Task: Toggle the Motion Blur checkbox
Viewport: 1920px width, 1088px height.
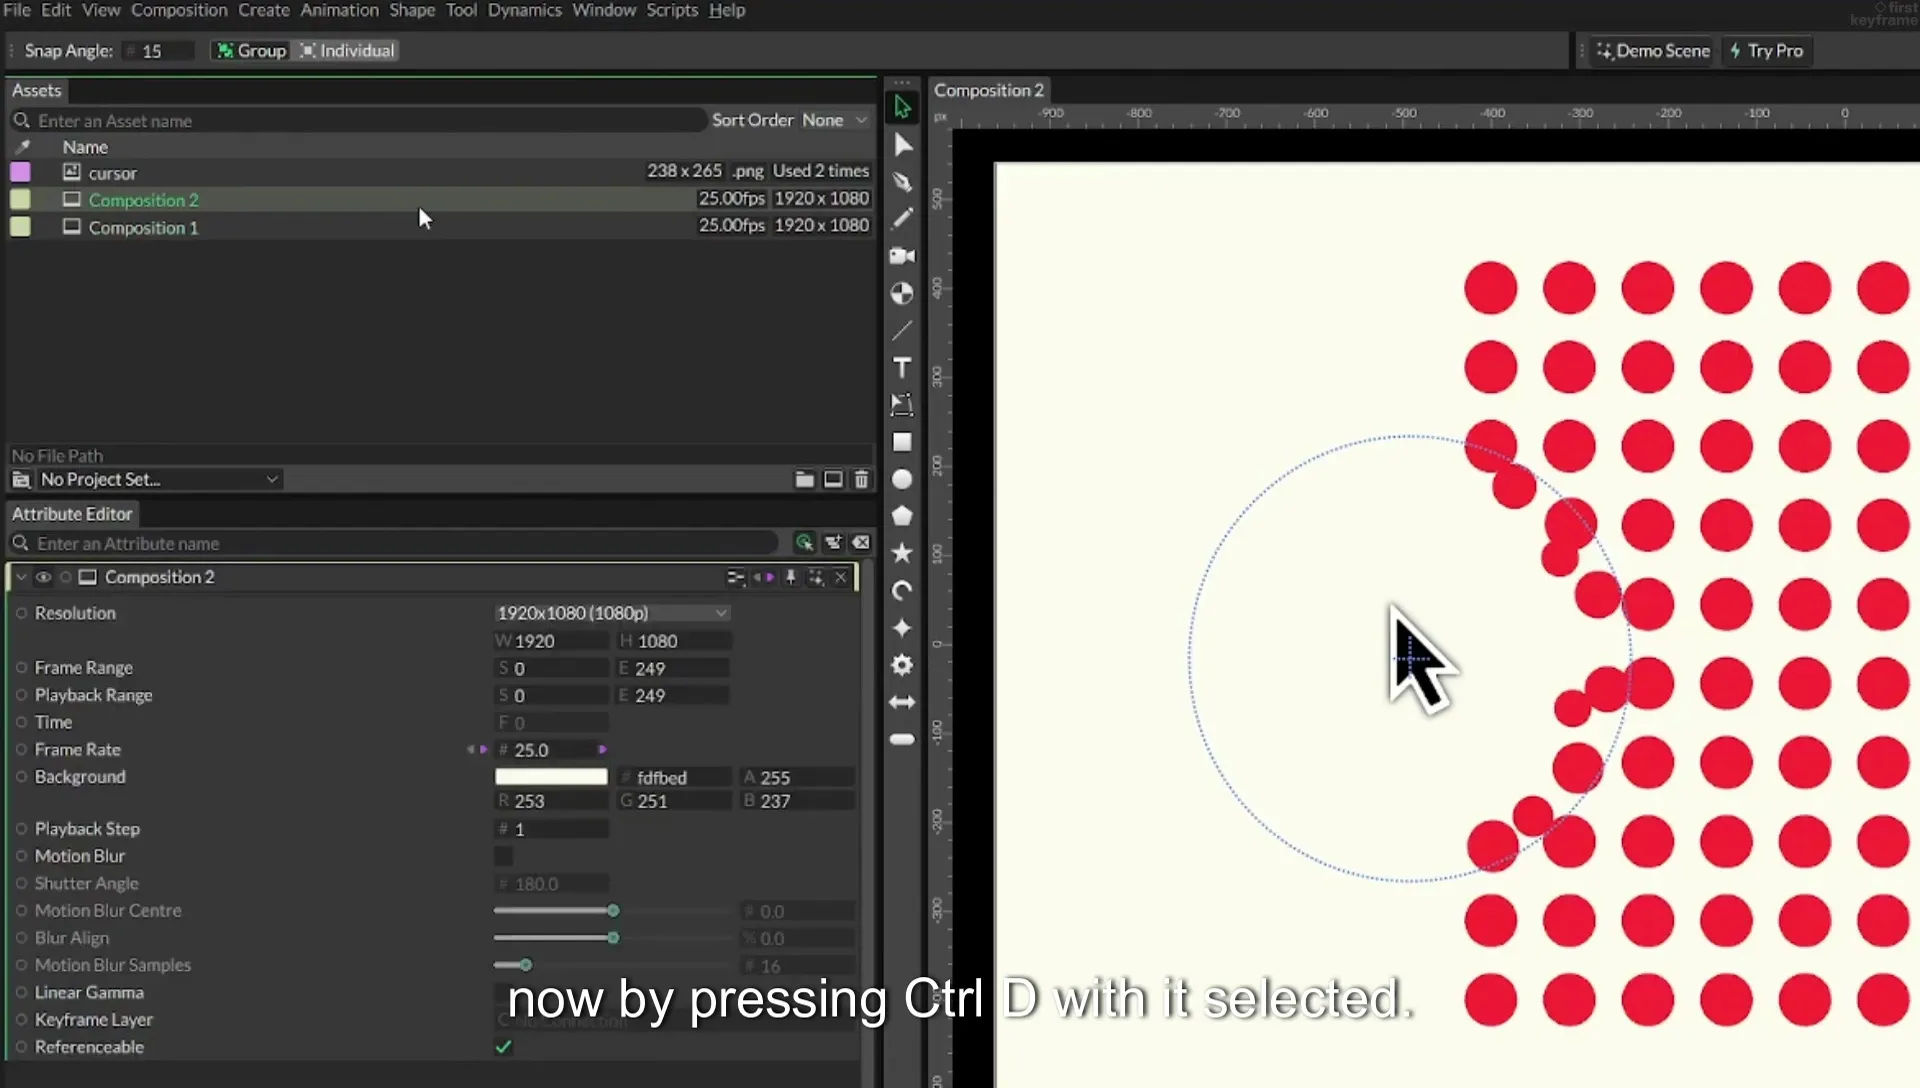Action: click(503, 856)
